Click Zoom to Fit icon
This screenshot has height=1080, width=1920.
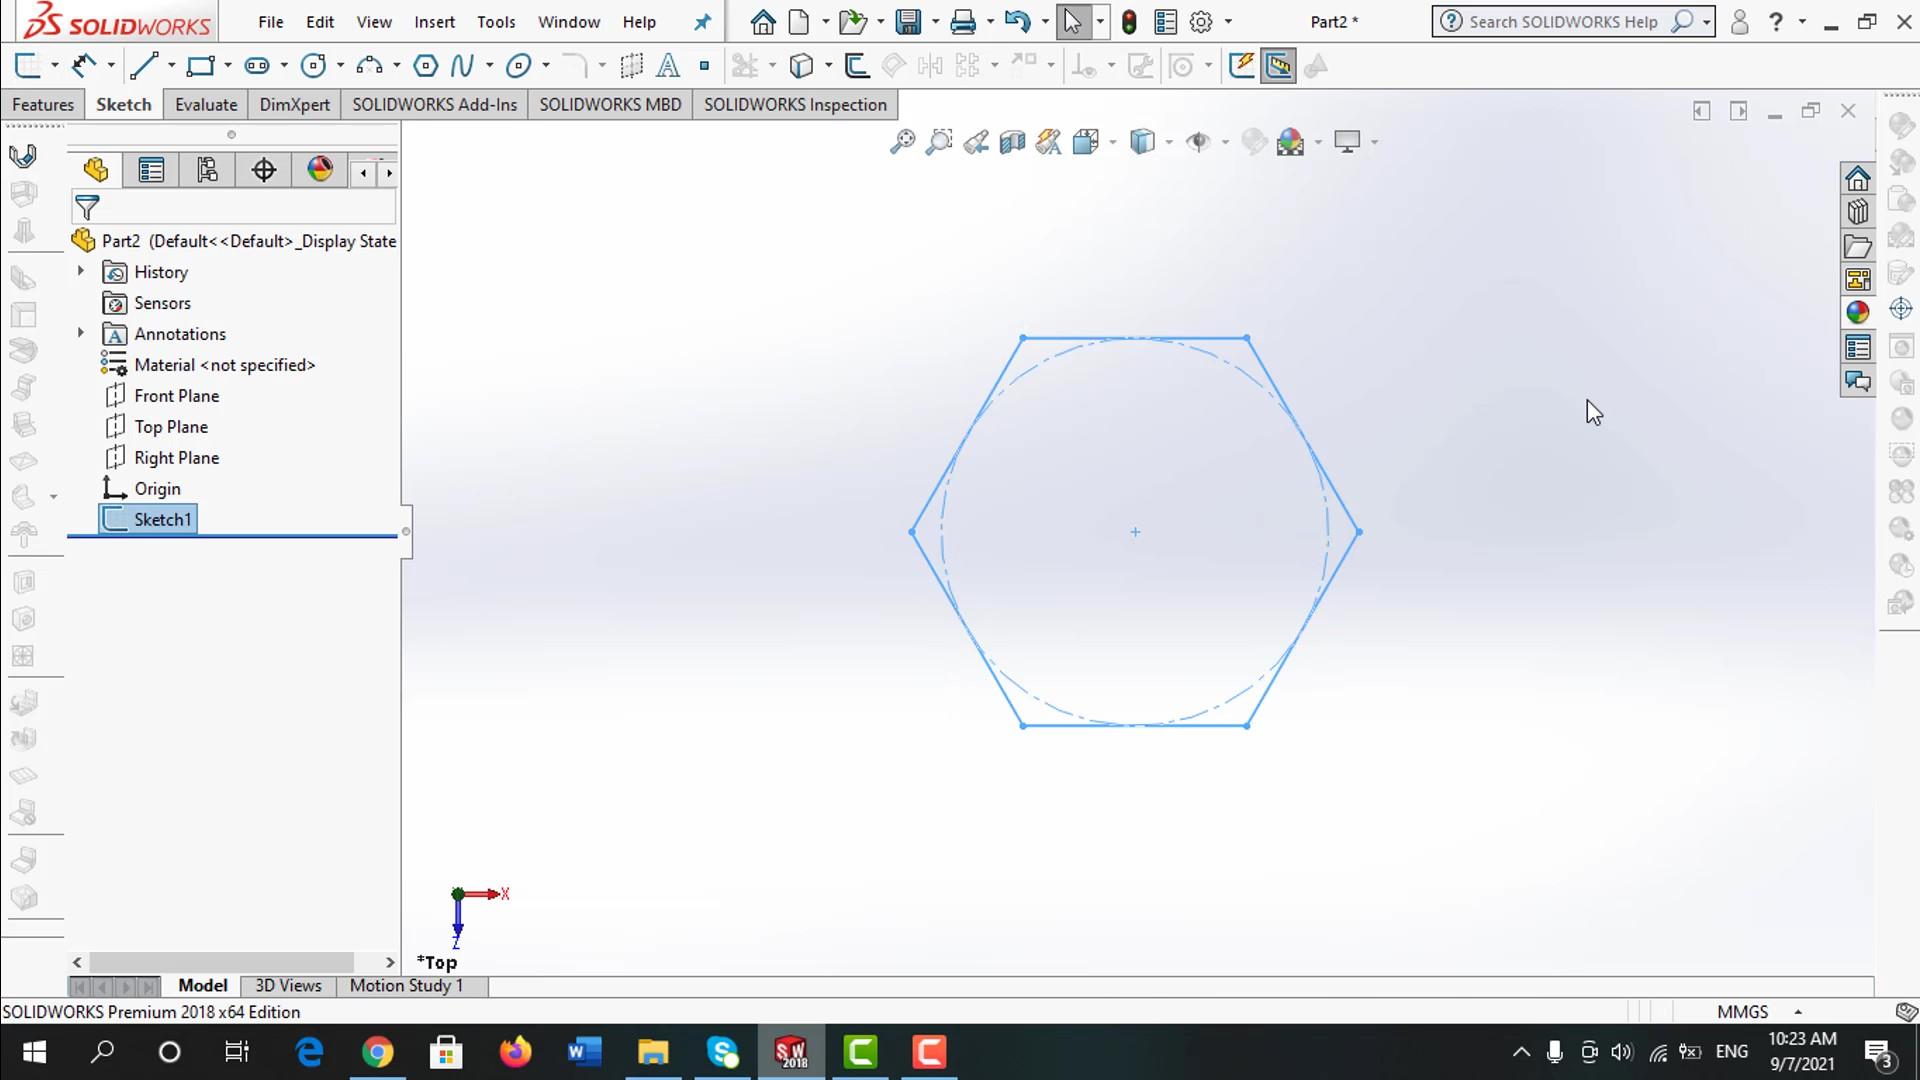tap(902, 142)
